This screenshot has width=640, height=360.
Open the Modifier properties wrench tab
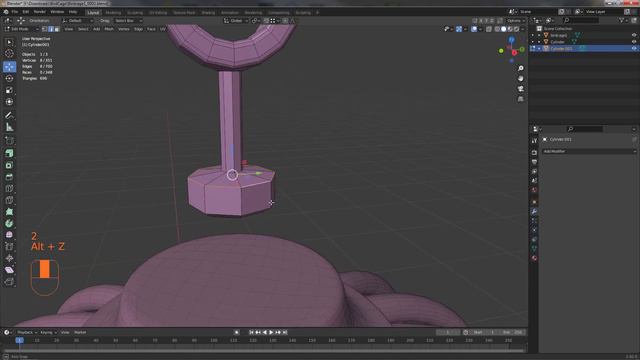(x=534, y=211)
